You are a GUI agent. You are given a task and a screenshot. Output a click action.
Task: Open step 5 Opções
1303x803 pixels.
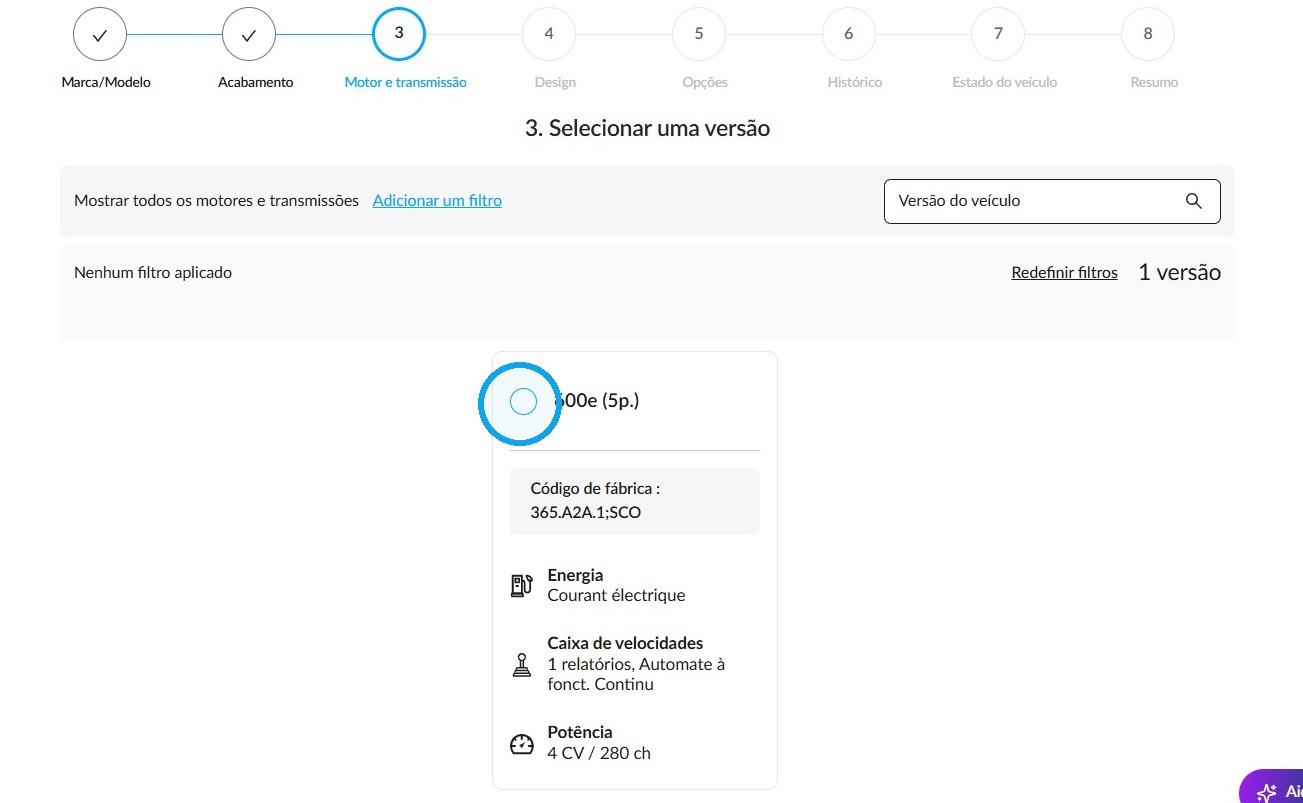click(x=699, y=34)
